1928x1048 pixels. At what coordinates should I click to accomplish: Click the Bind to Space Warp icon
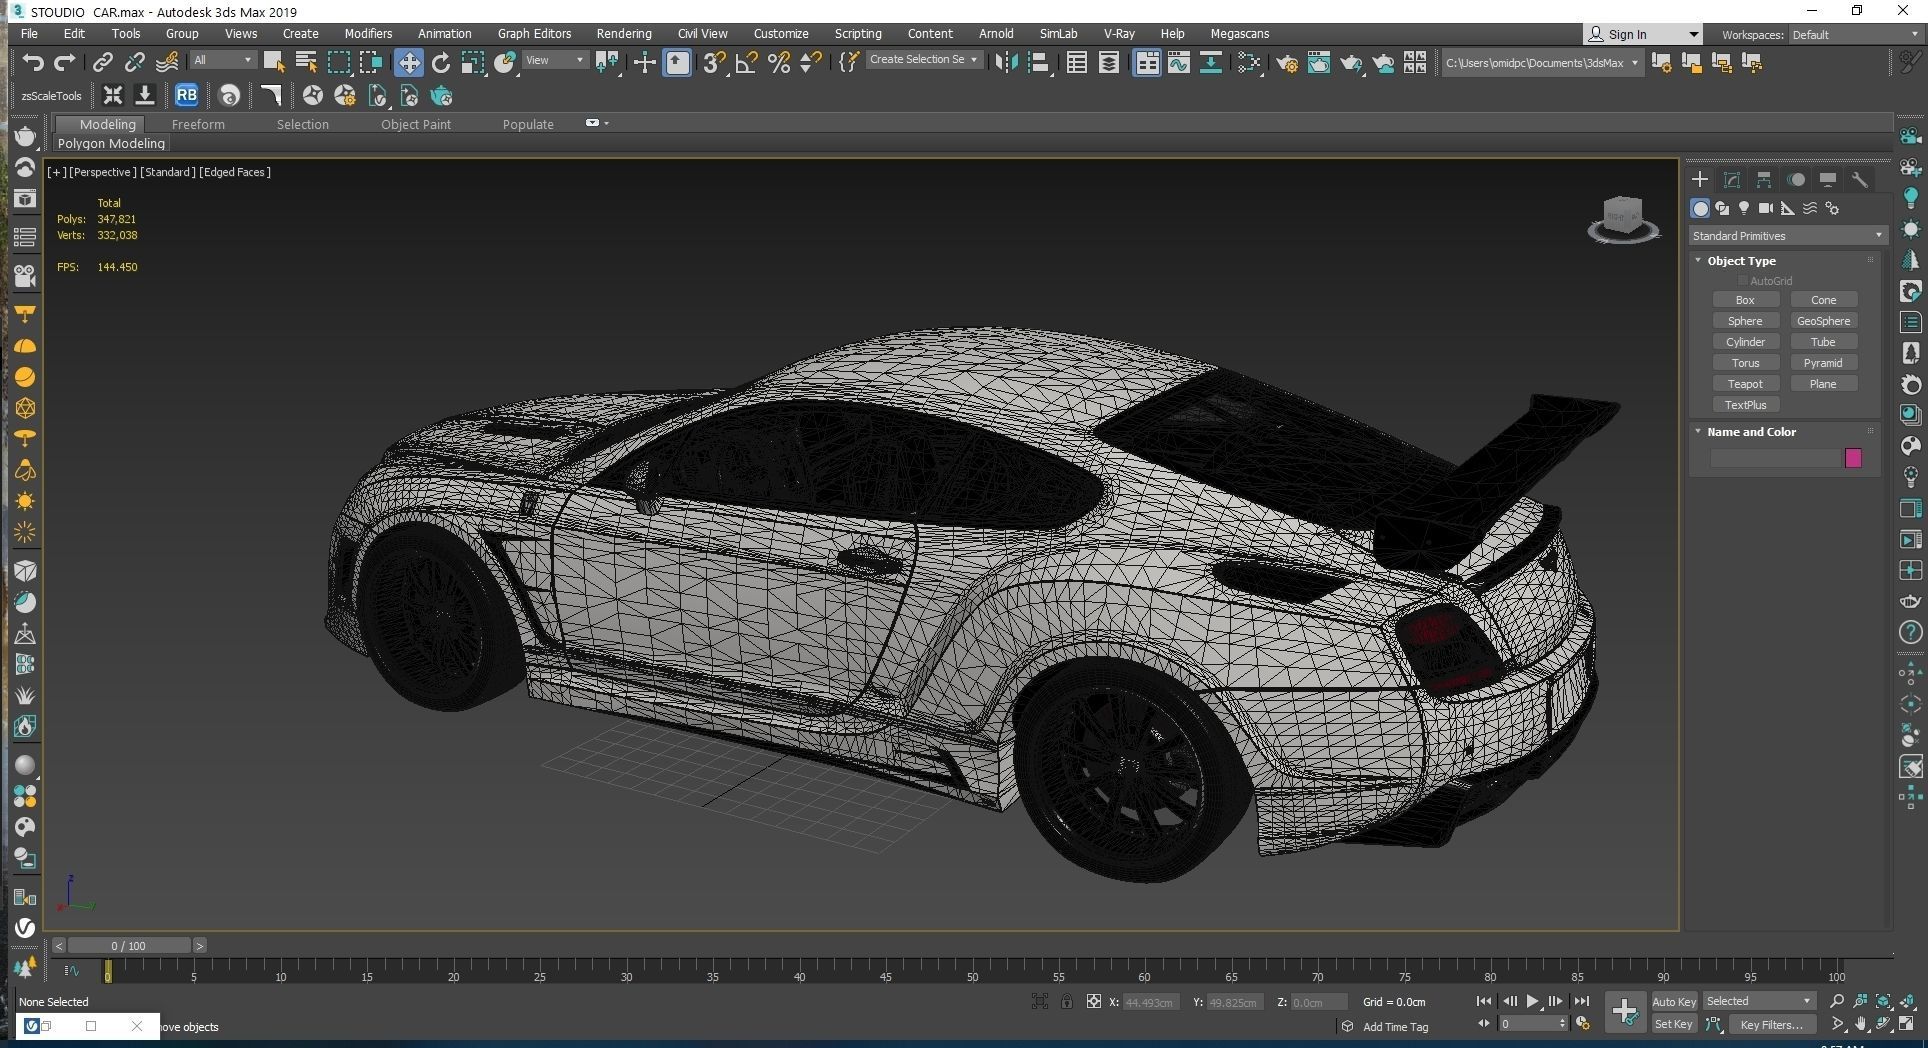pos(167,62)
